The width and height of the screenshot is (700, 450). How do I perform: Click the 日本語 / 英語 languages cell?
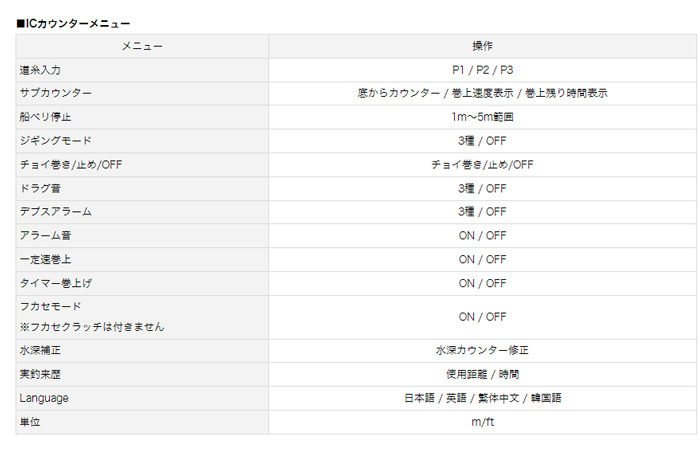click(482, 398)
